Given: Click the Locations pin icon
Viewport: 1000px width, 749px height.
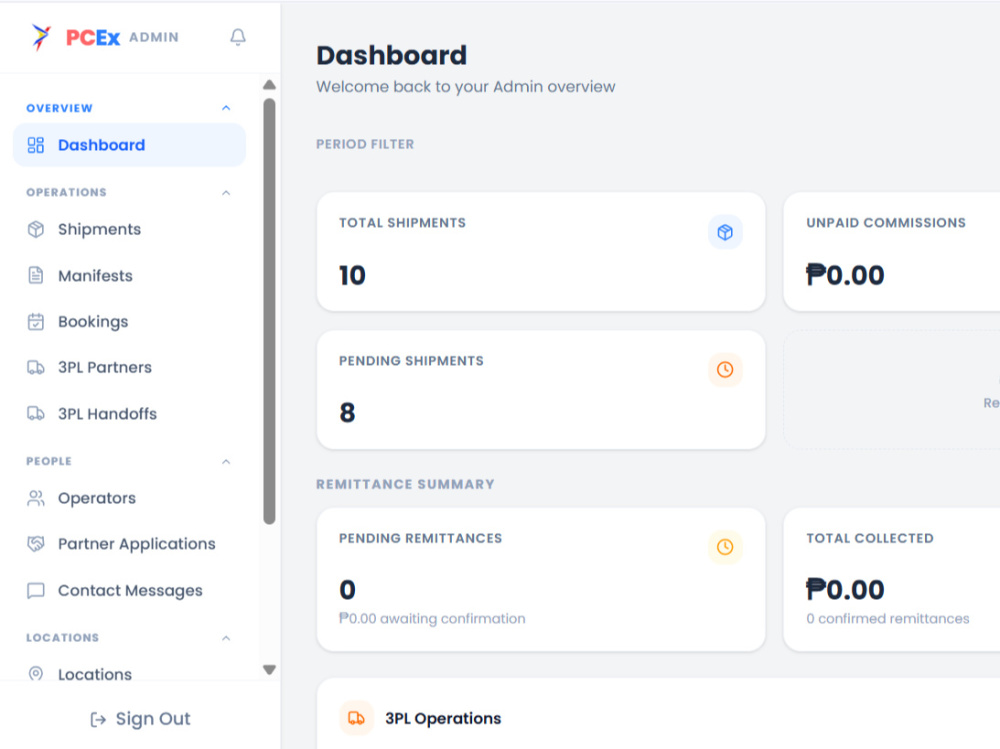Looking at the screenshot, I should click(x=36, y=674).
